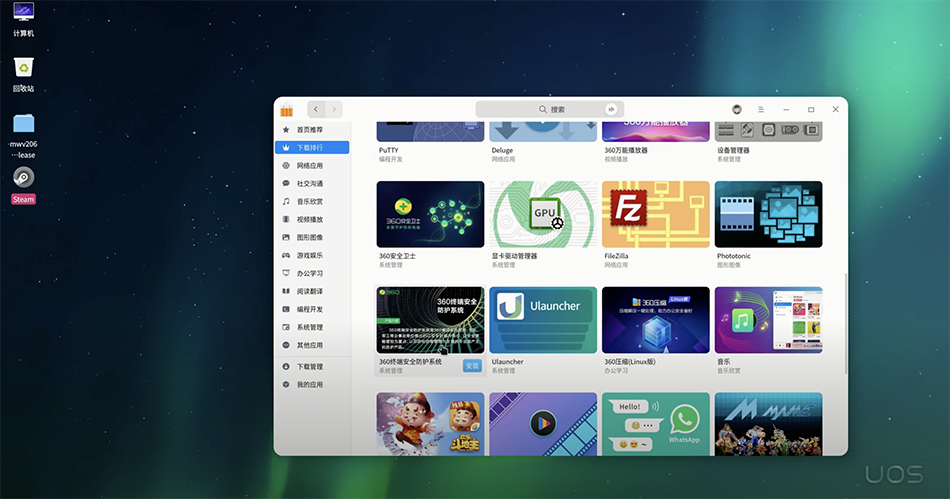
Task: Install 360终端安全防护系统 with 安装 button
Action: 472,366
